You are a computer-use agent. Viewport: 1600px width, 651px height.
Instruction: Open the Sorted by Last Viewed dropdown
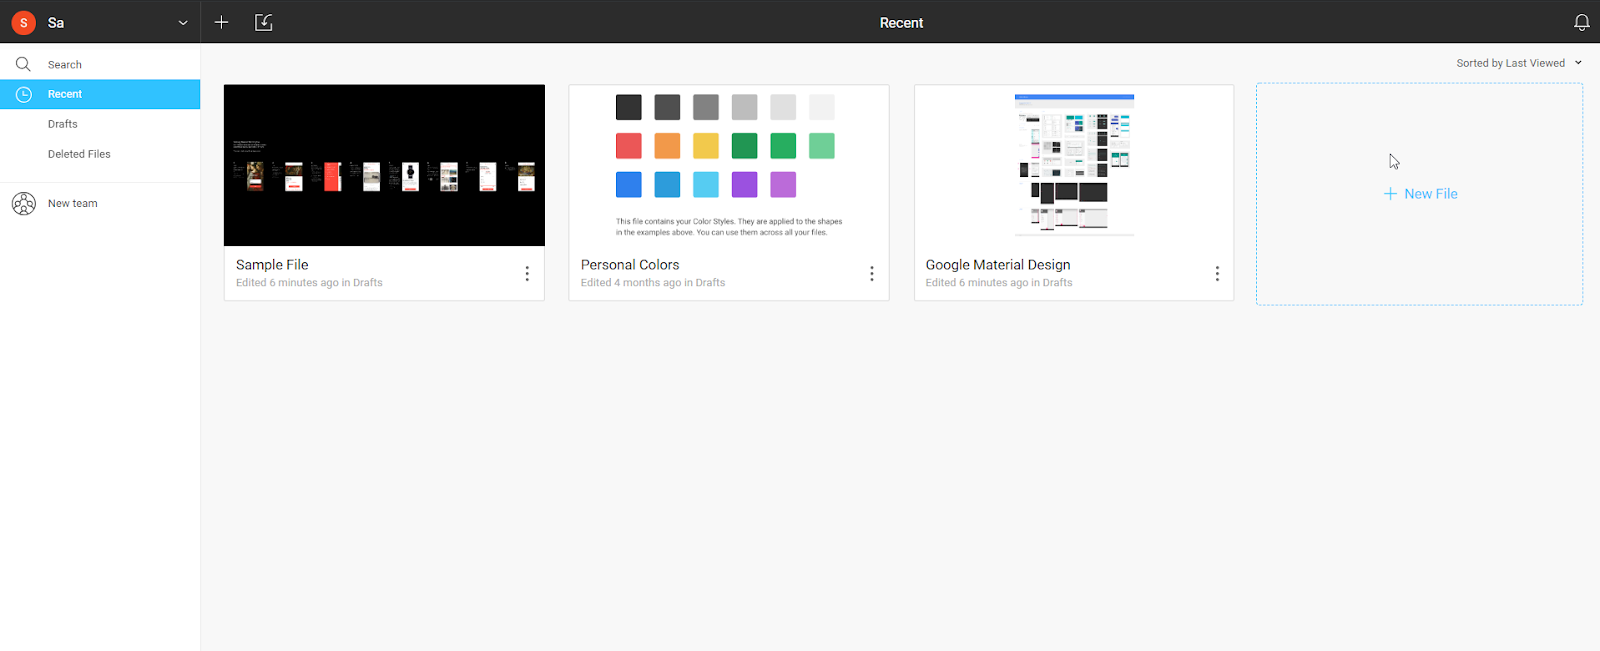1518,63
